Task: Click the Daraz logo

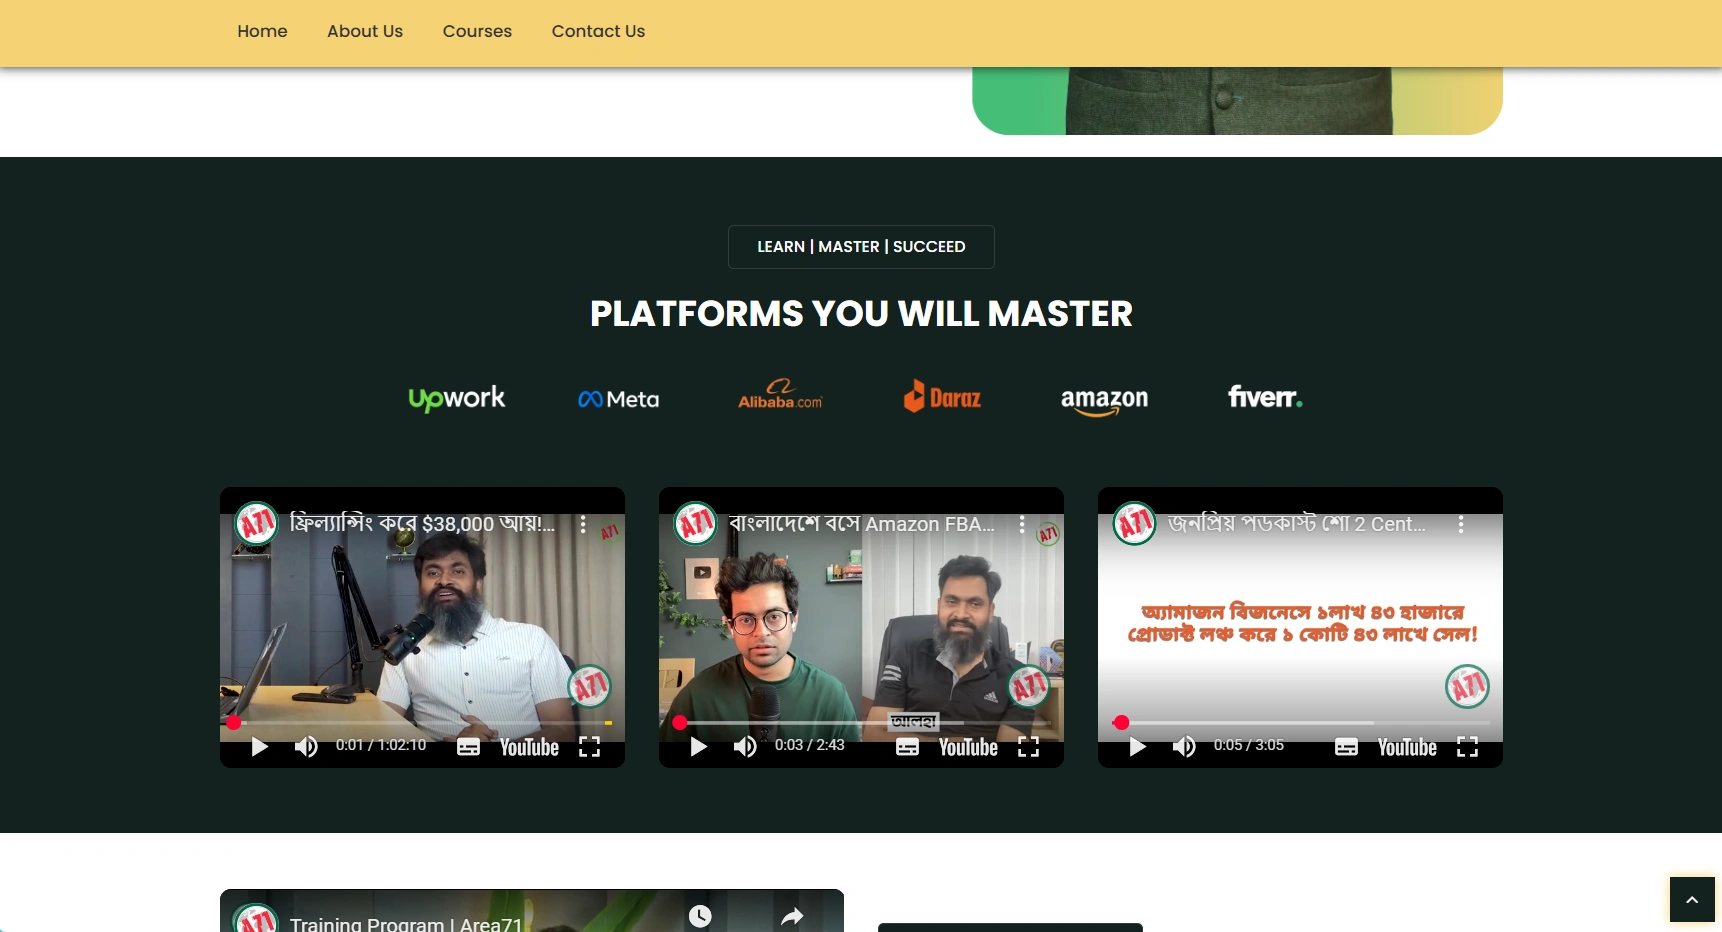Action: pos(942,397)
